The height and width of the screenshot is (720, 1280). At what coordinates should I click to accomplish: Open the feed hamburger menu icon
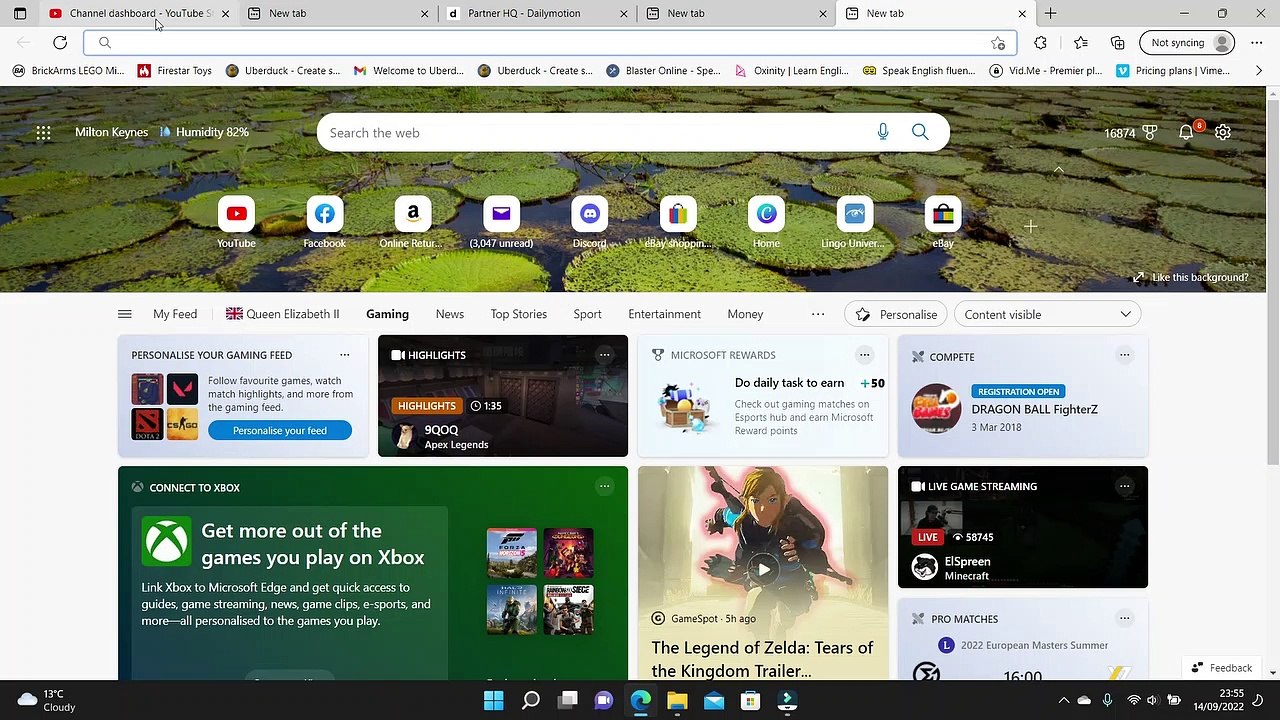coord(124,314)
